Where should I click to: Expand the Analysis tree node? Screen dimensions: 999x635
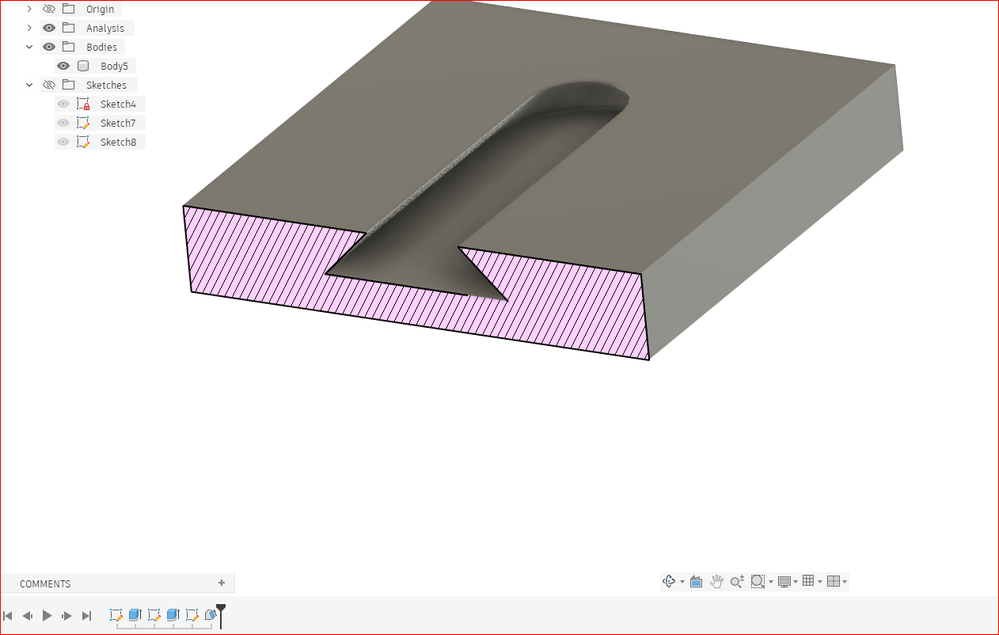(29, 28)
